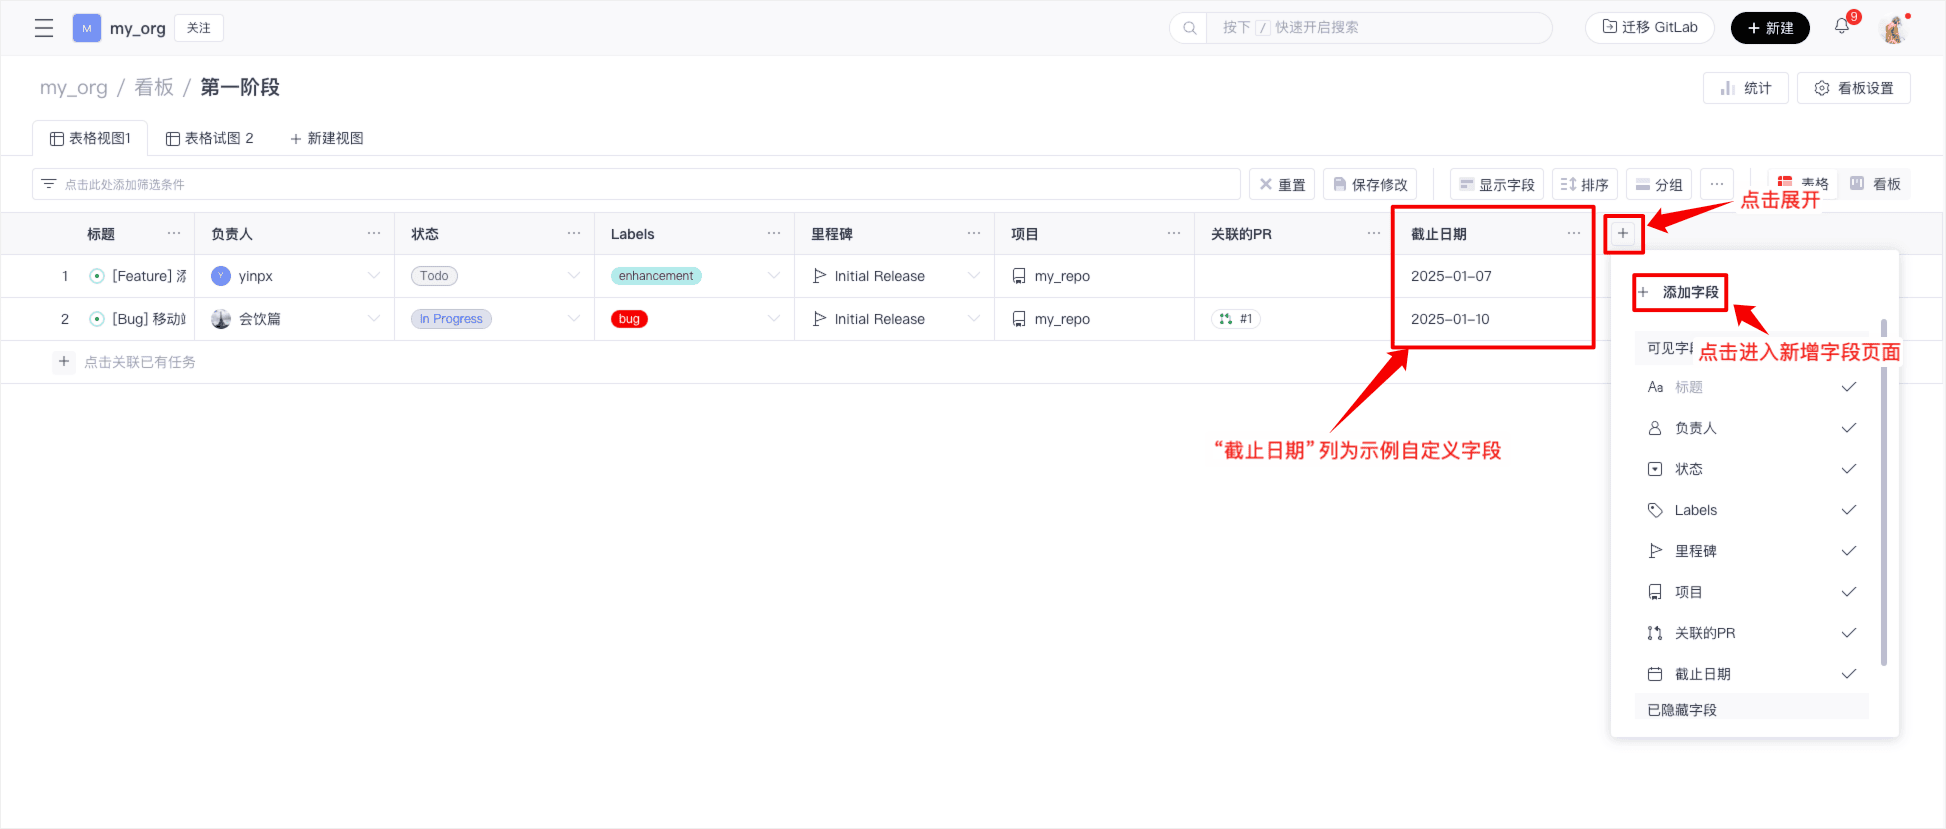1946x829 pixels.
Task: Click the red bug label tag
Action: click(629, 319)
